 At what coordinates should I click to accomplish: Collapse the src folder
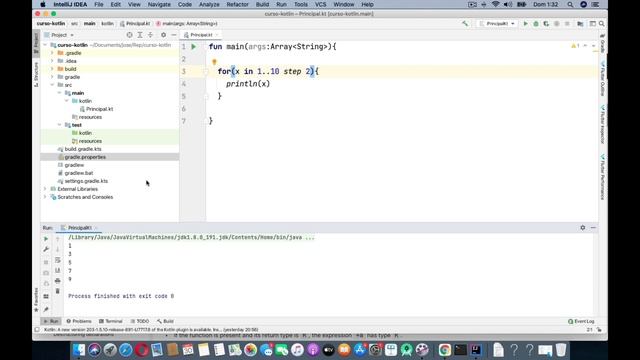[52, 85]
